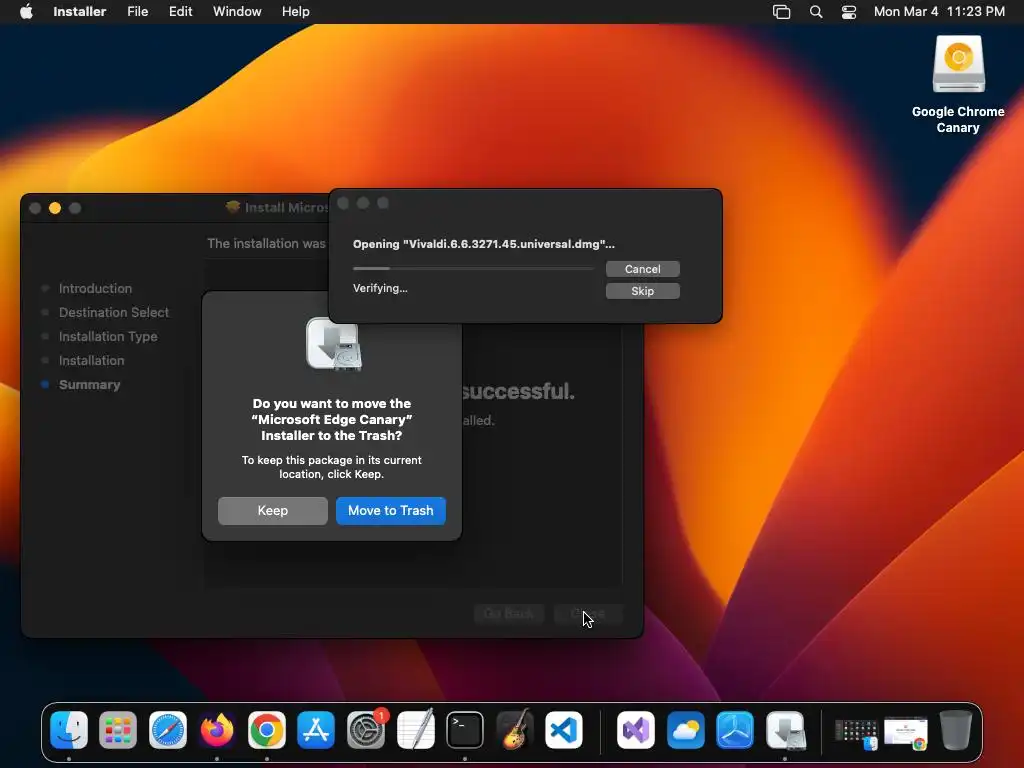Open the cloud weather app in dock
Viewport: 1024px width, 768px height.
685,729
